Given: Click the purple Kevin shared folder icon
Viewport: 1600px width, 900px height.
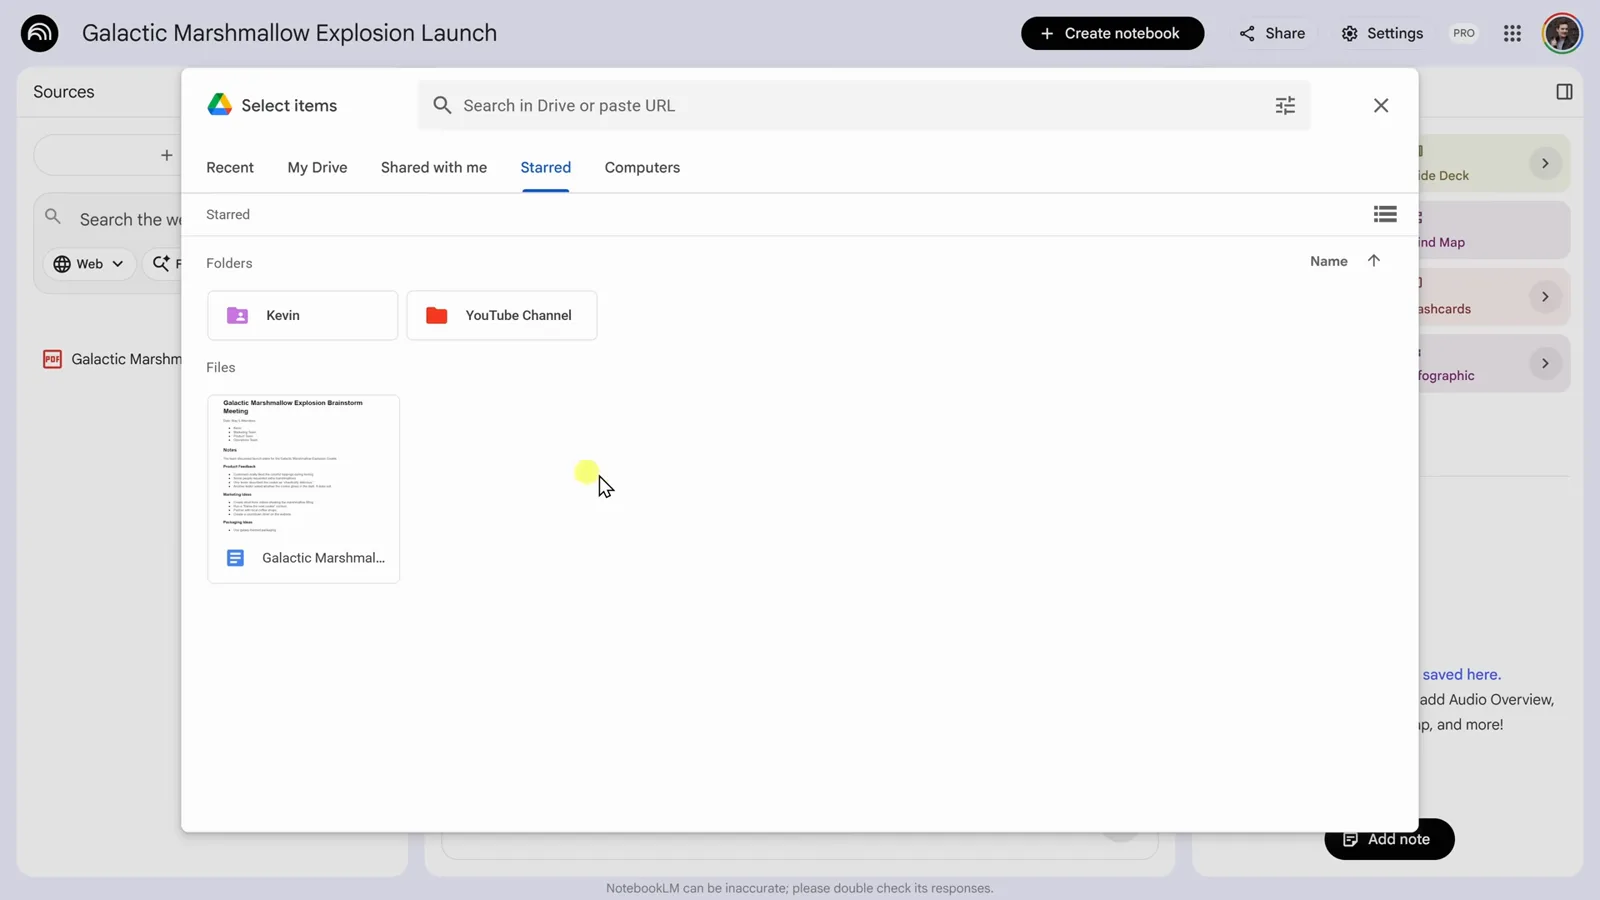Looking at the screenshot, I should [237, 315].
